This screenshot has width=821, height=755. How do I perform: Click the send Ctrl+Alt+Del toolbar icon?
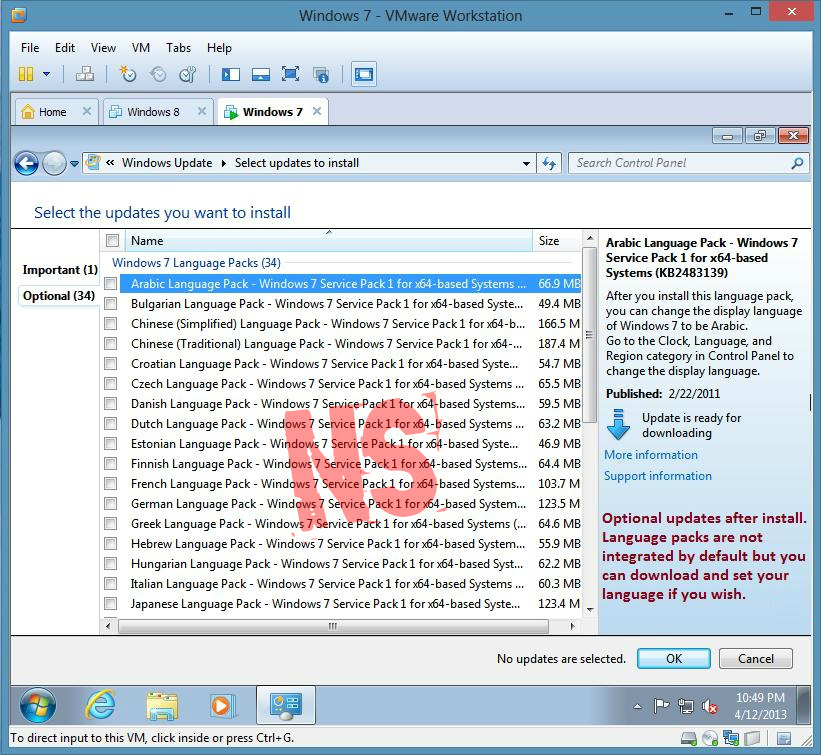[x=84, y=74]
